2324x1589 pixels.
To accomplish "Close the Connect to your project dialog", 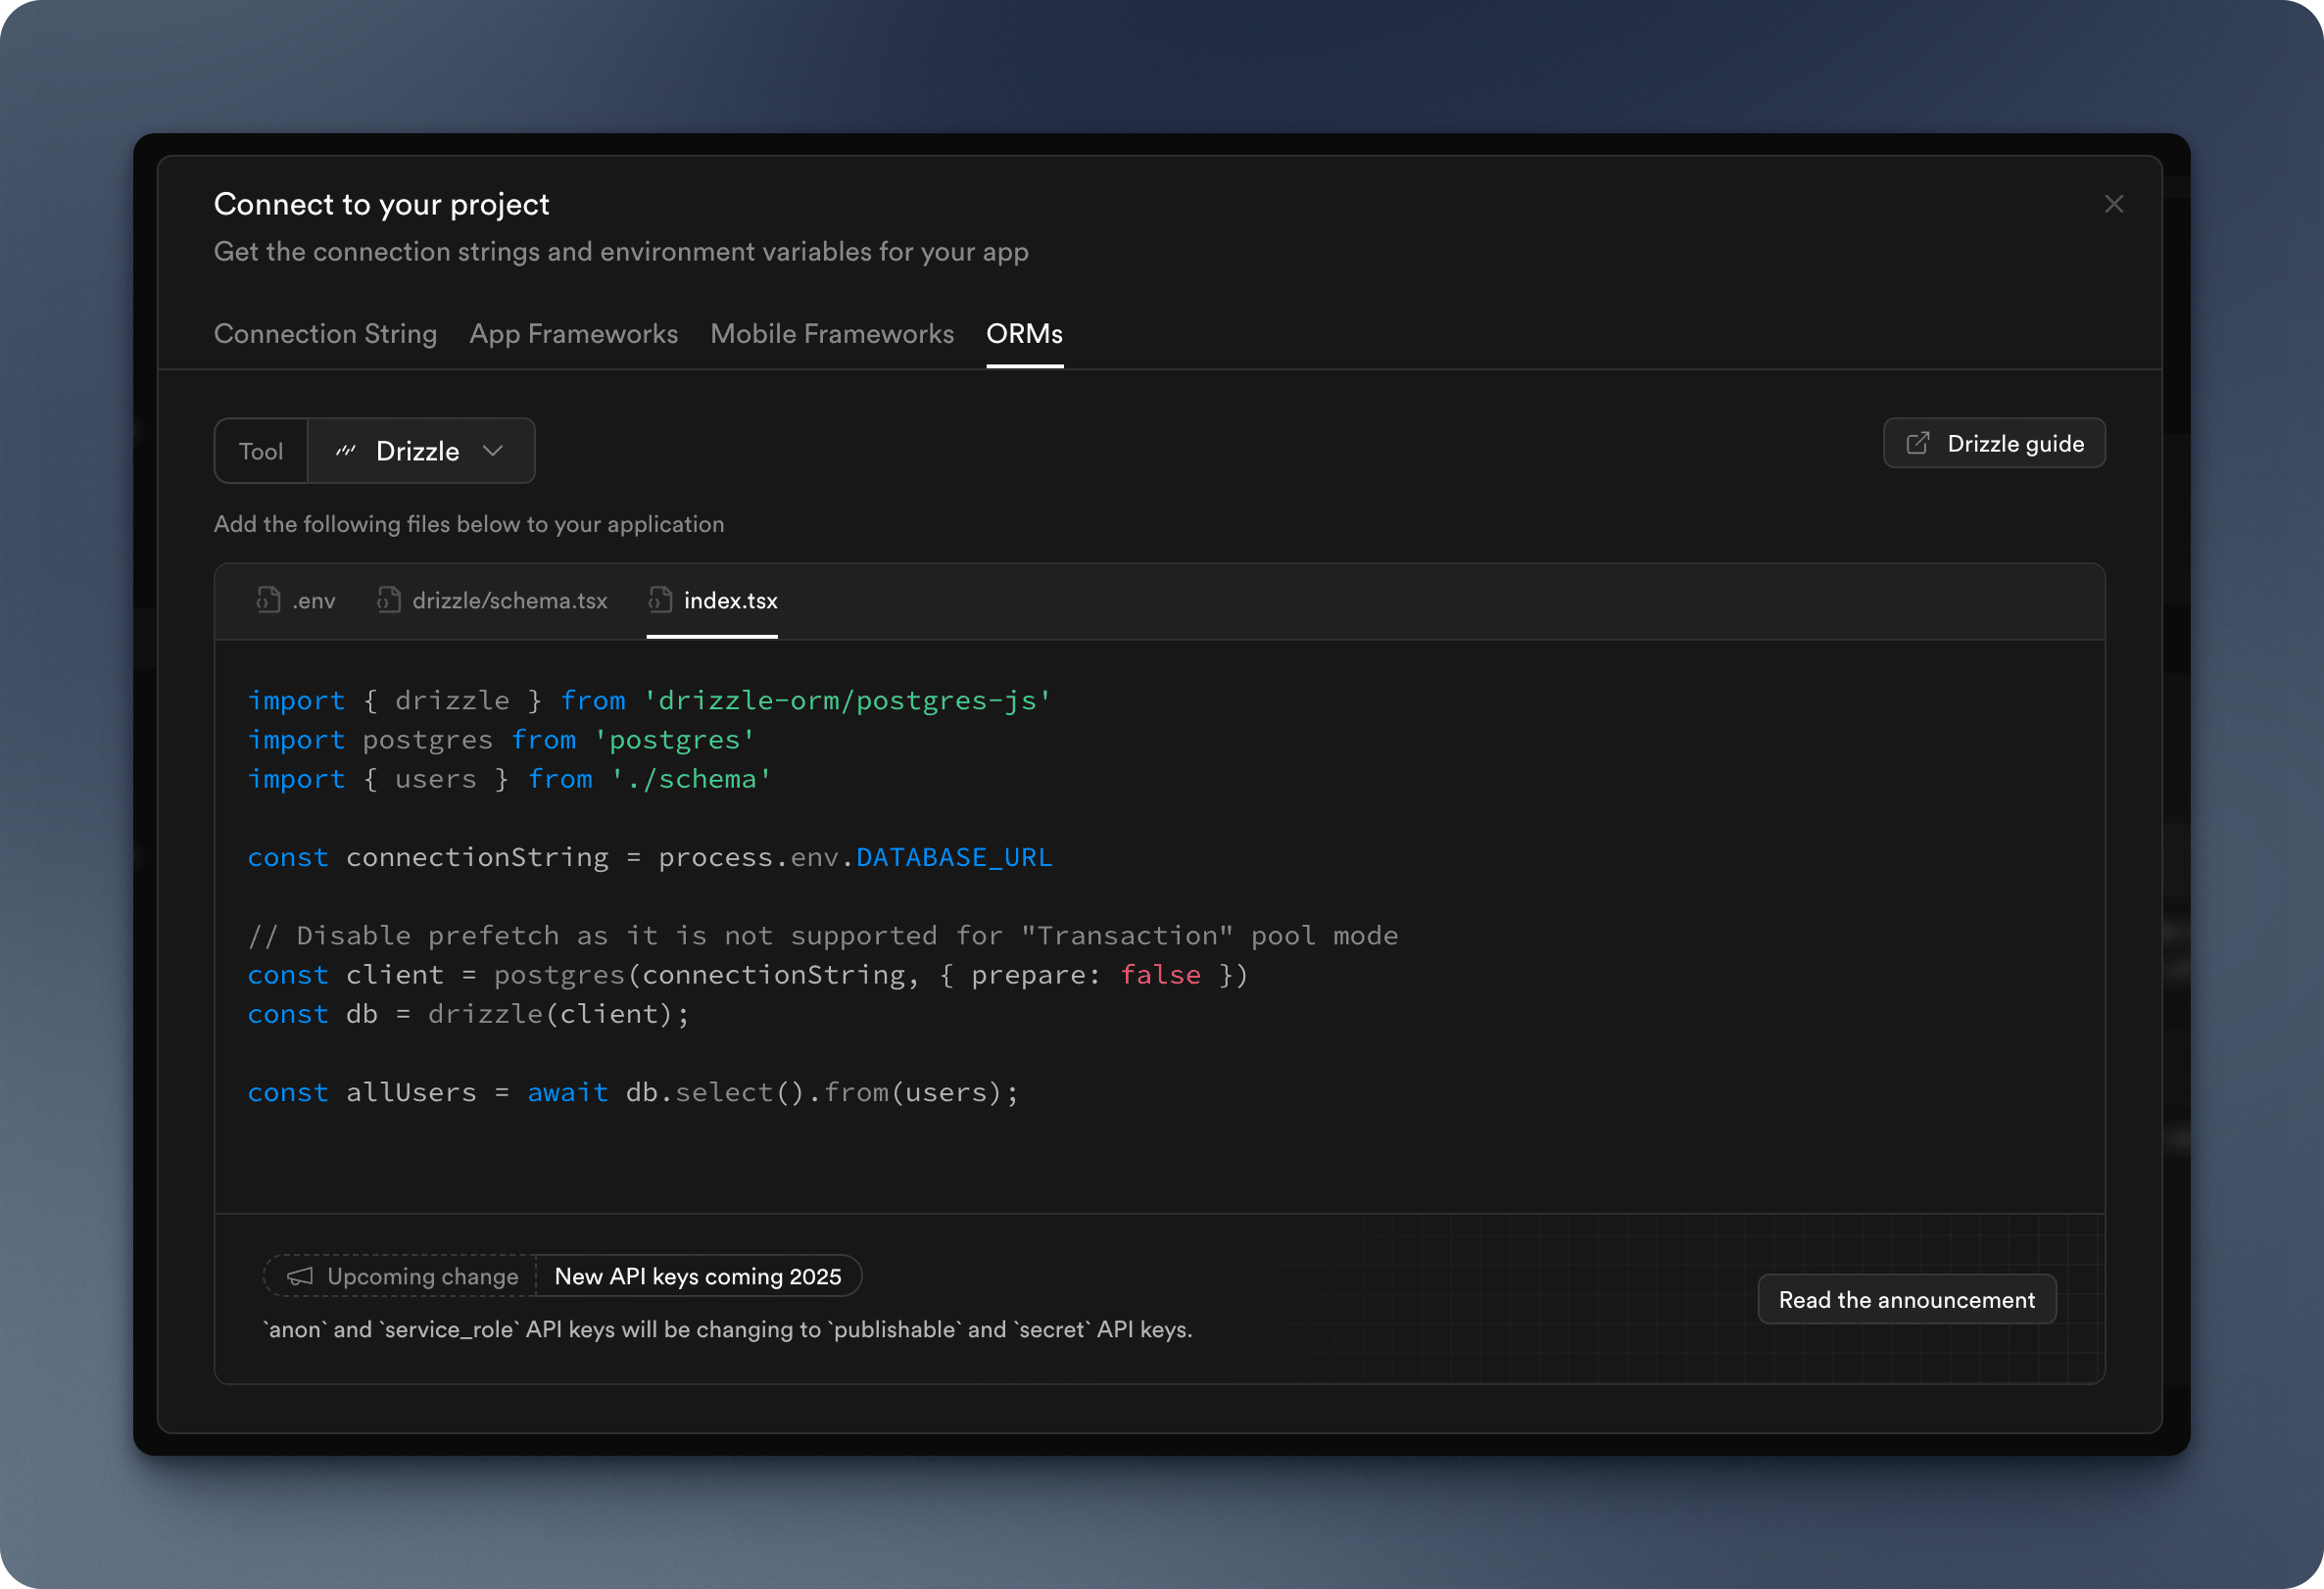I will (x=2113, y=204).
